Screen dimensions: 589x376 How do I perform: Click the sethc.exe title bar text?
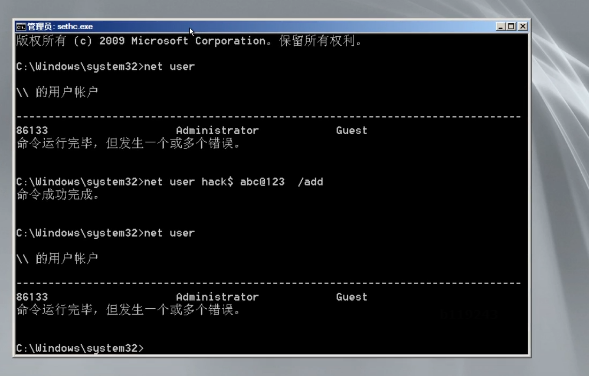60,27
